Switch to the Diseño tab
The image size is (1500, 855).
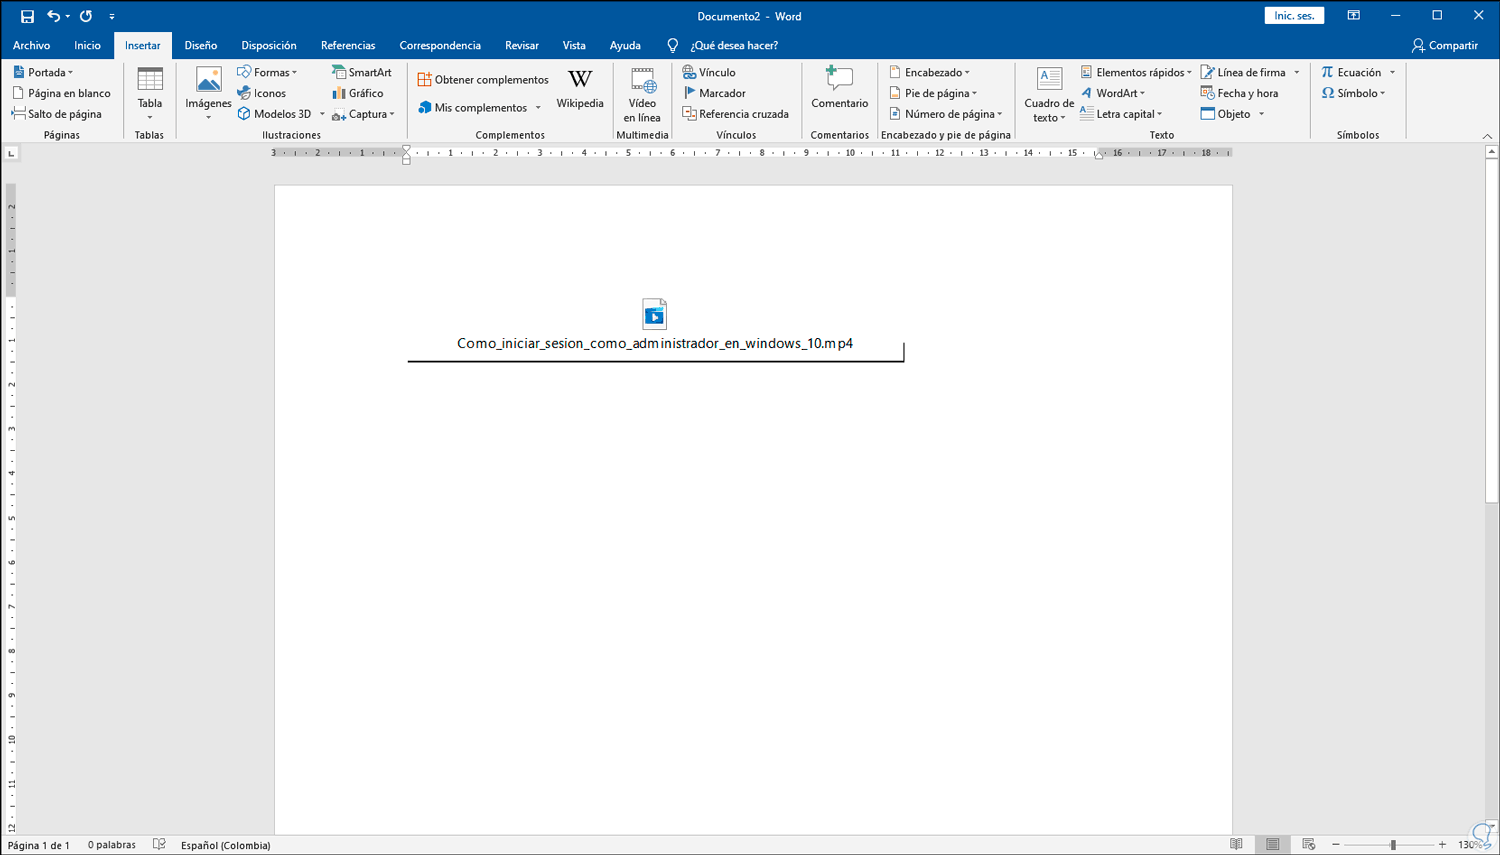coord(200,45)
